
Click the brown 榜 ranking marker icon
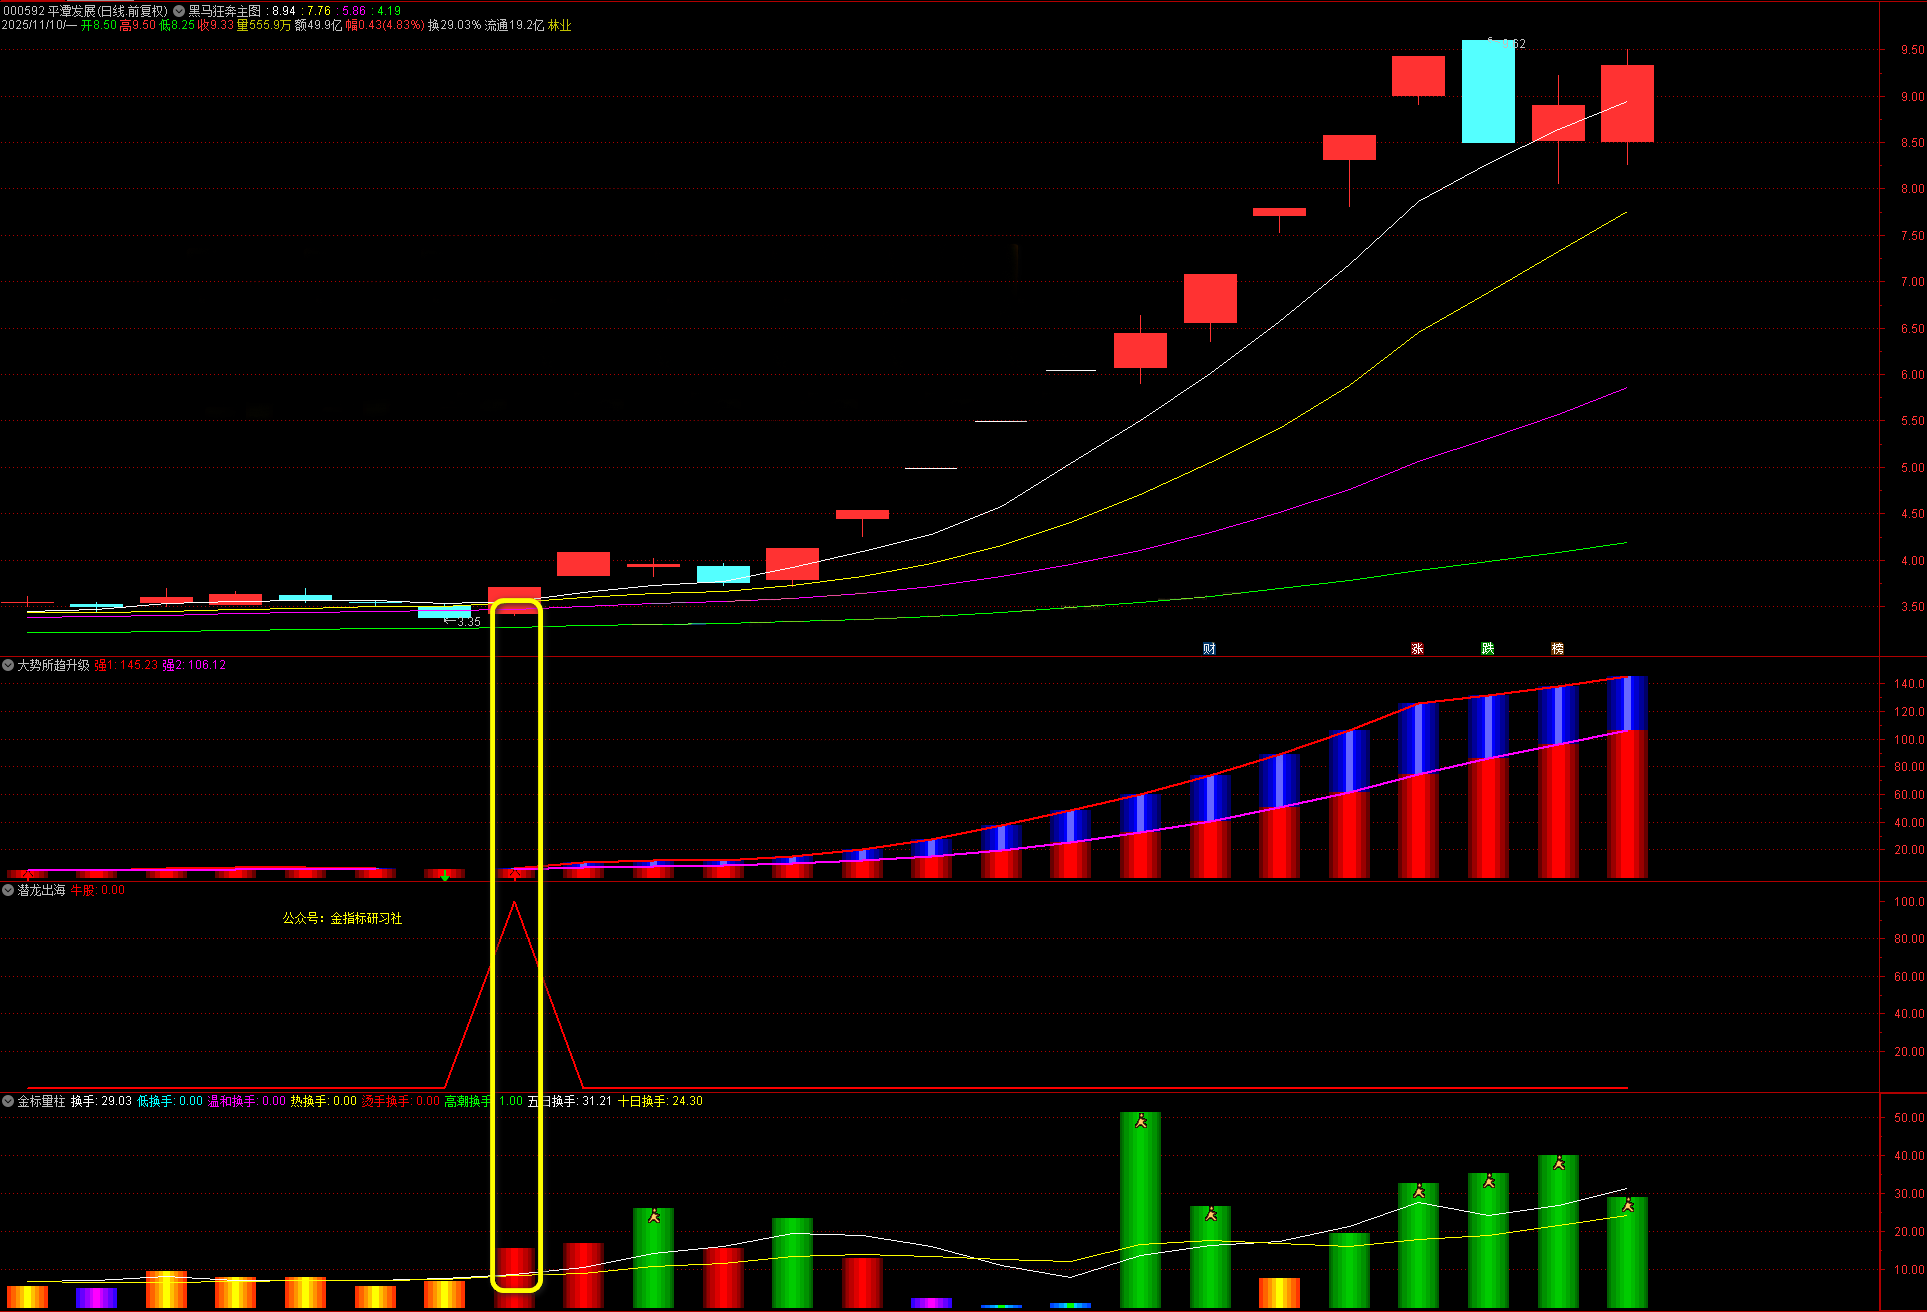click(x=1557, y=649)
